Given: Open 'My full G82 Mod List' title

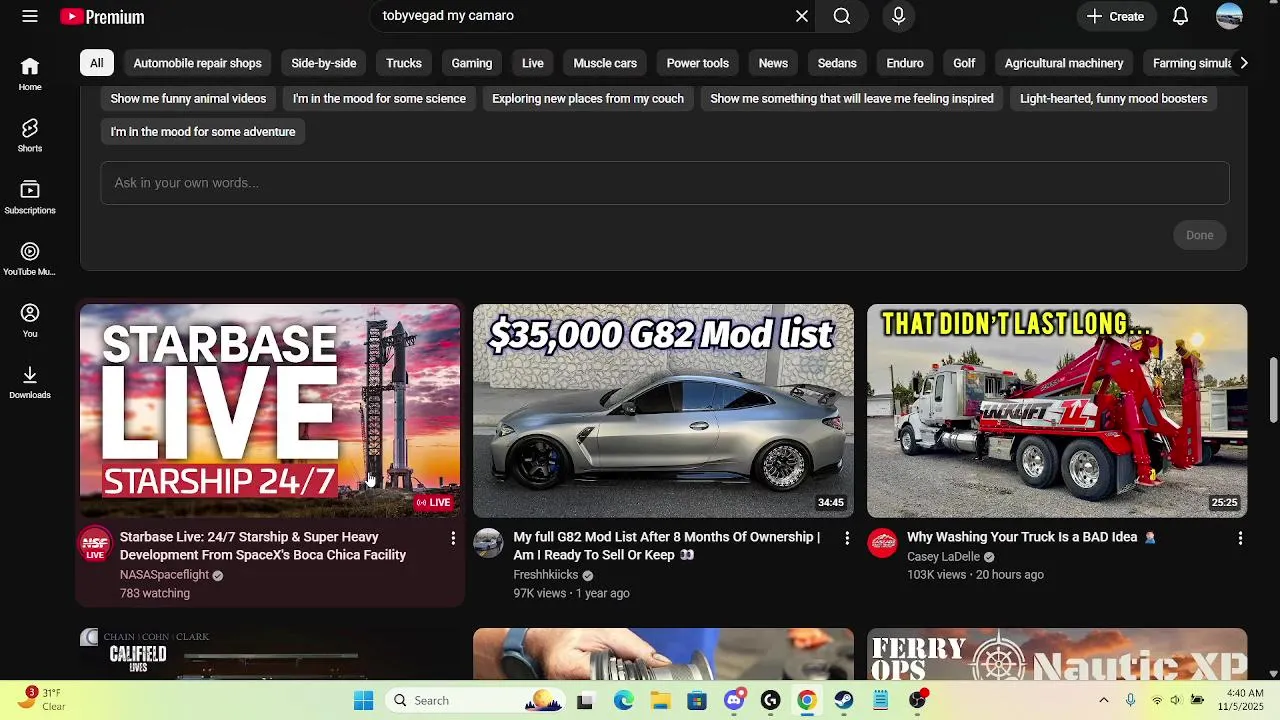Looking at the screenshot, I should click(667, 546).
